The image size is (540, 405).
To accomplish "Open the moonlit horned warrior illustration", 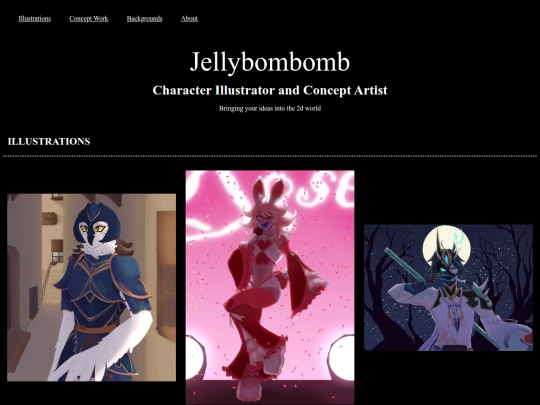I will [x=448, y=287].
